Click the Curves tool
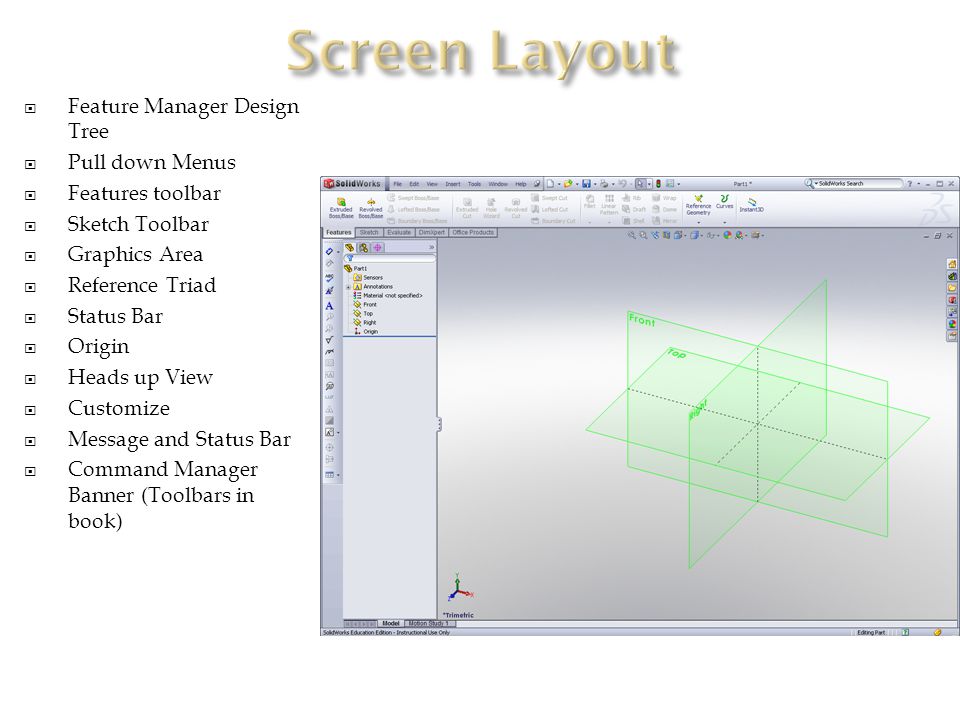 724,202
